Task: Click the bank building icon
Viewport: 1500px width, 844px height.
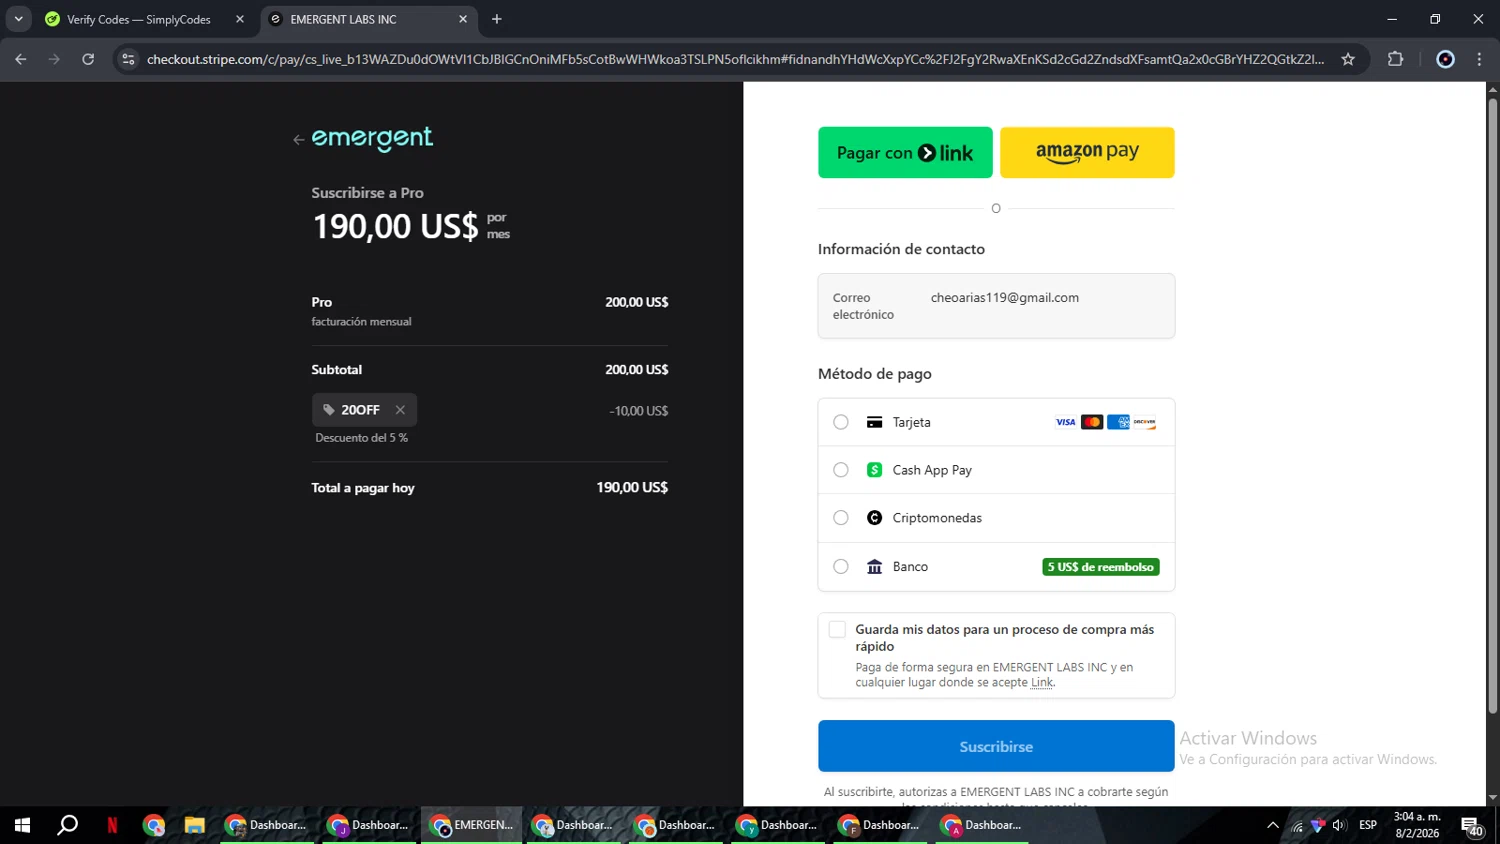Action: [874, 567]
